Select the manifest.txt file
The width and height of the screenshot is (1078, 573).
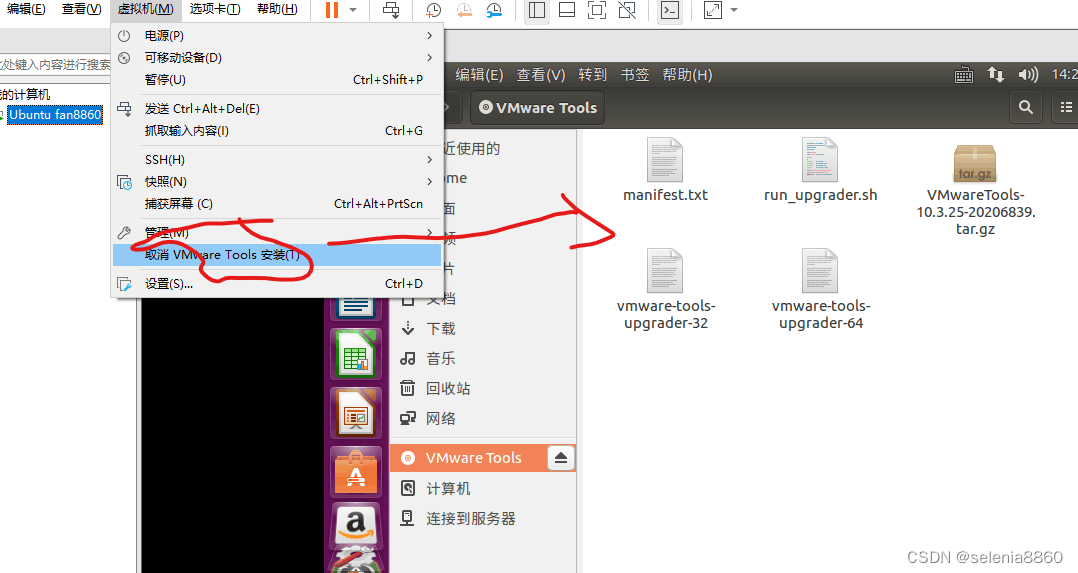pyautogui.click(x=665, y=170)
